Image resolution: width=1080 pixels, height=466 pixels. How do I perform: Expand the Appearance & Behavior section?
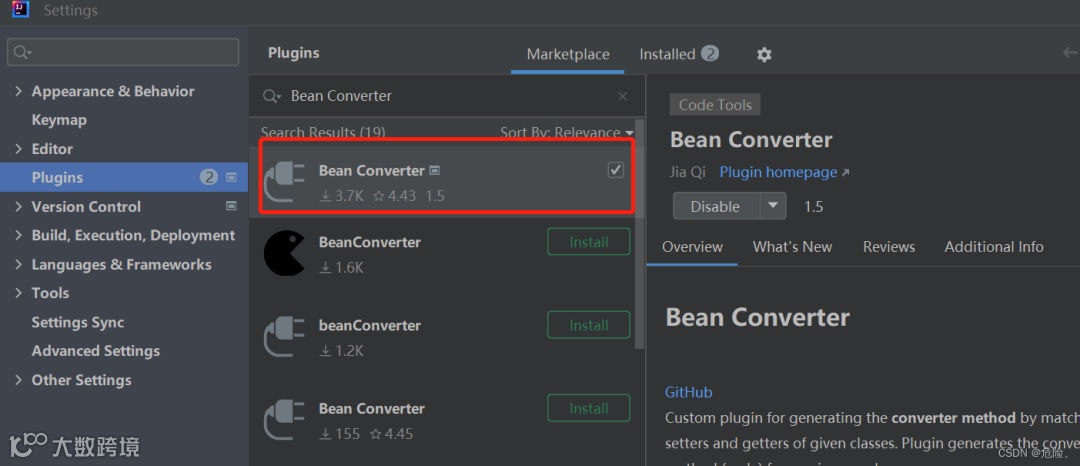18,91
